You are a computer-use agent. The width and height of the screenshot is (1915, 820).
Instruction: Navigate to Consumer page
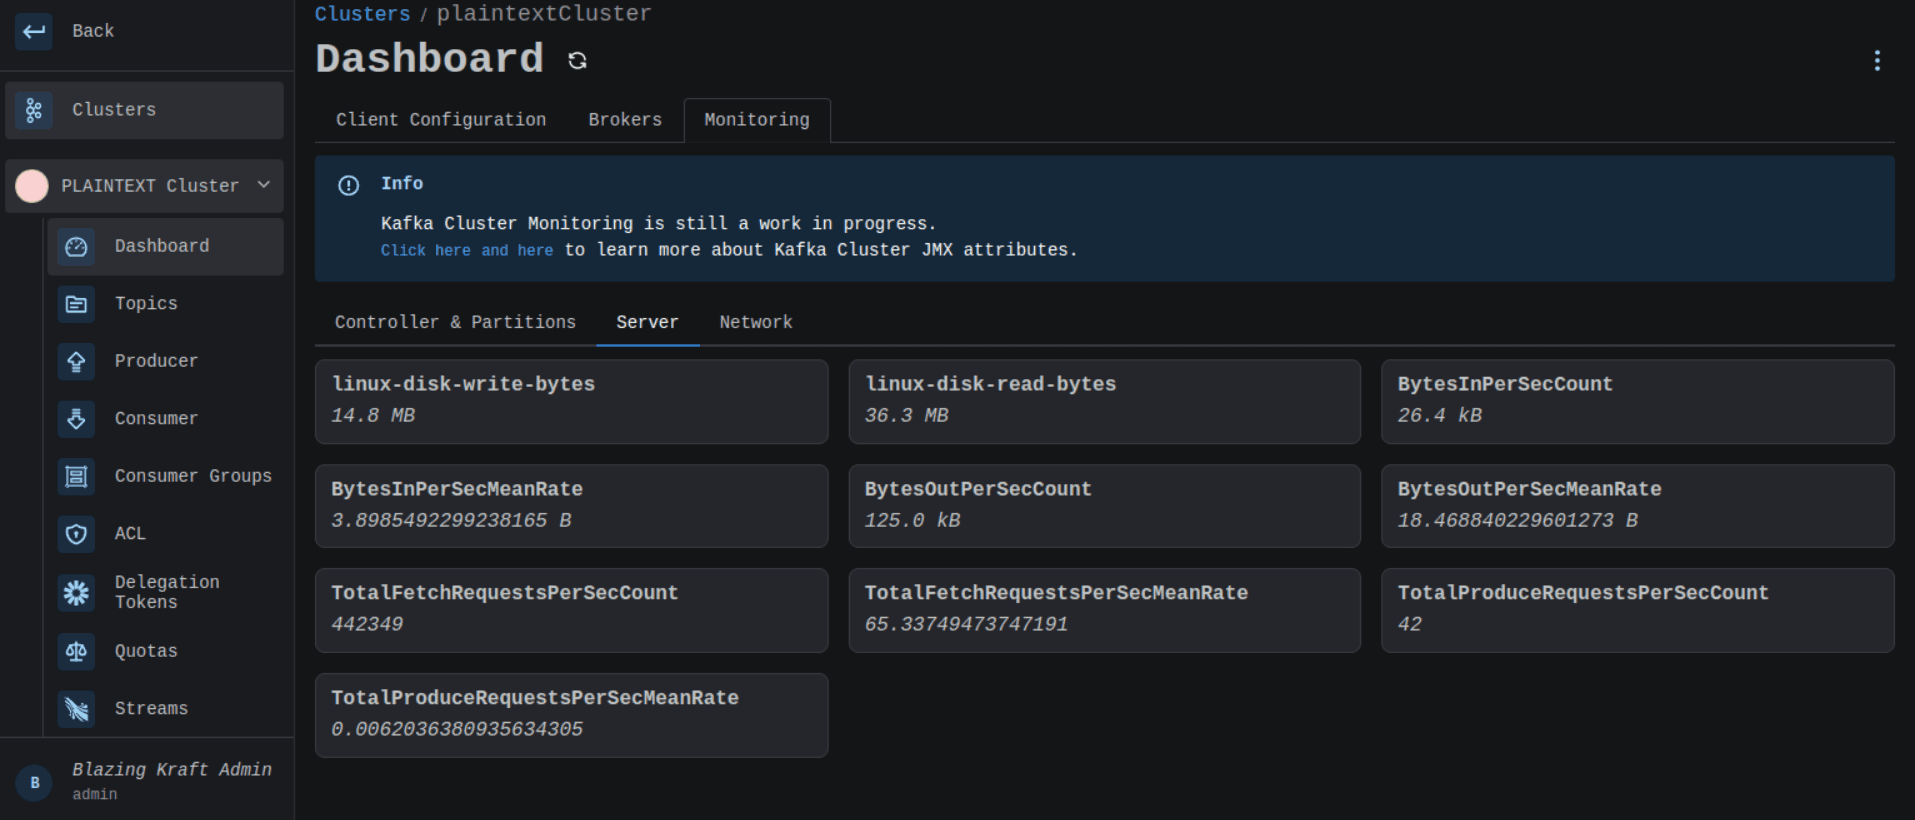166,419
